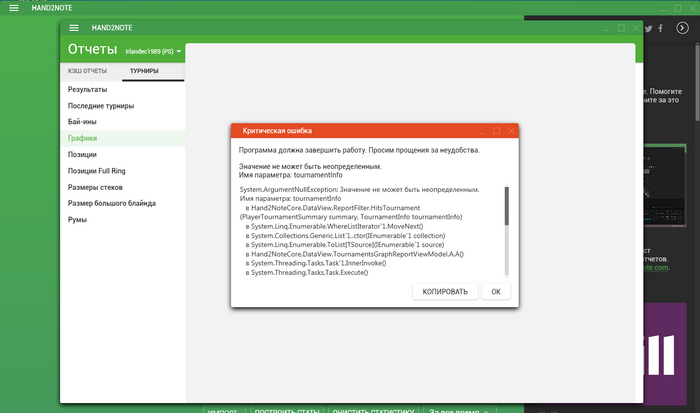Screen dimensions: 700x413
Task: Click scrollbar of background right panel
Action: point(697,82)
